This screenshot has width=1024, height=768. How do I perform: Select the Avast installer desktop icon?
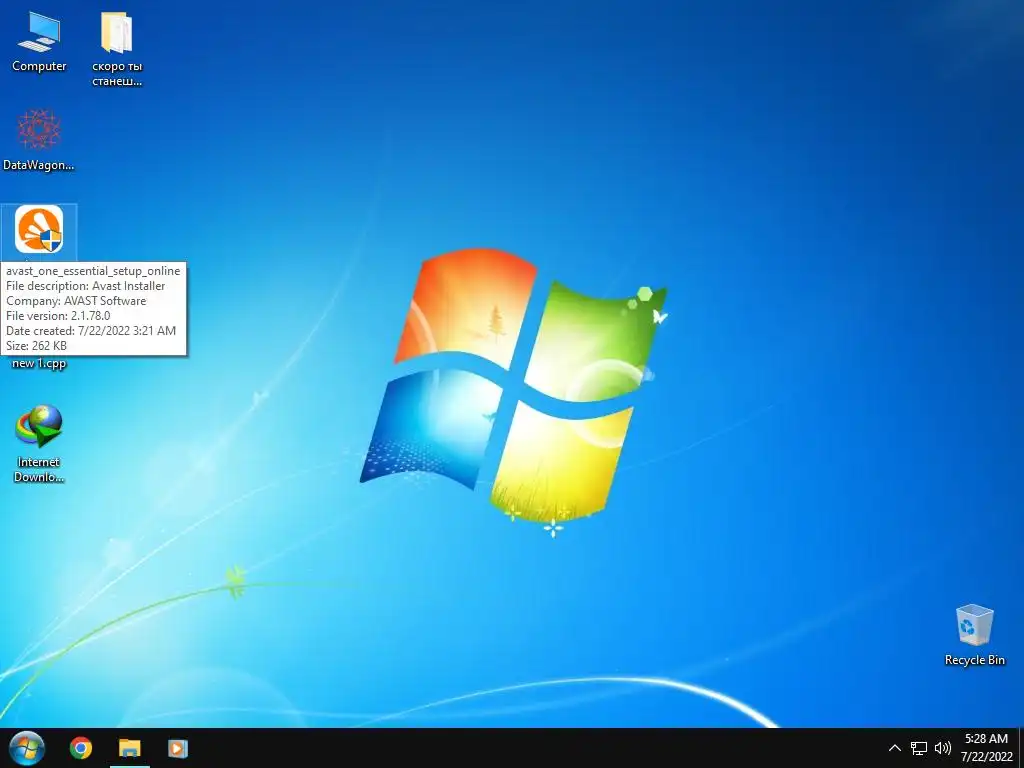click(39, 230)
